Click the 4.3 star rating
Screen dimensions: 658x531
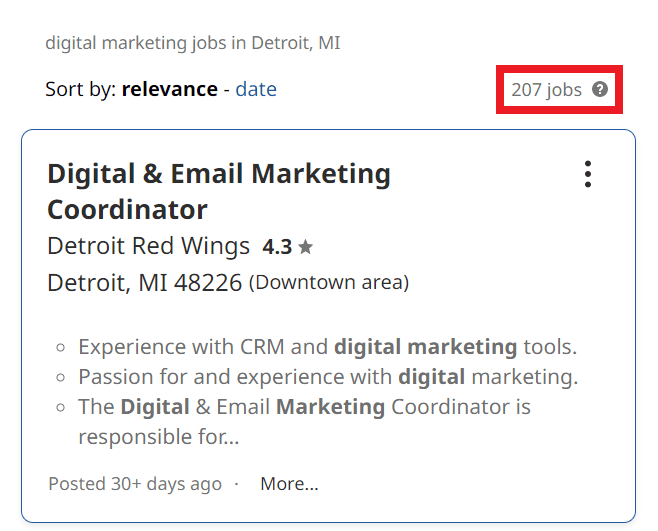coord(288,247)
